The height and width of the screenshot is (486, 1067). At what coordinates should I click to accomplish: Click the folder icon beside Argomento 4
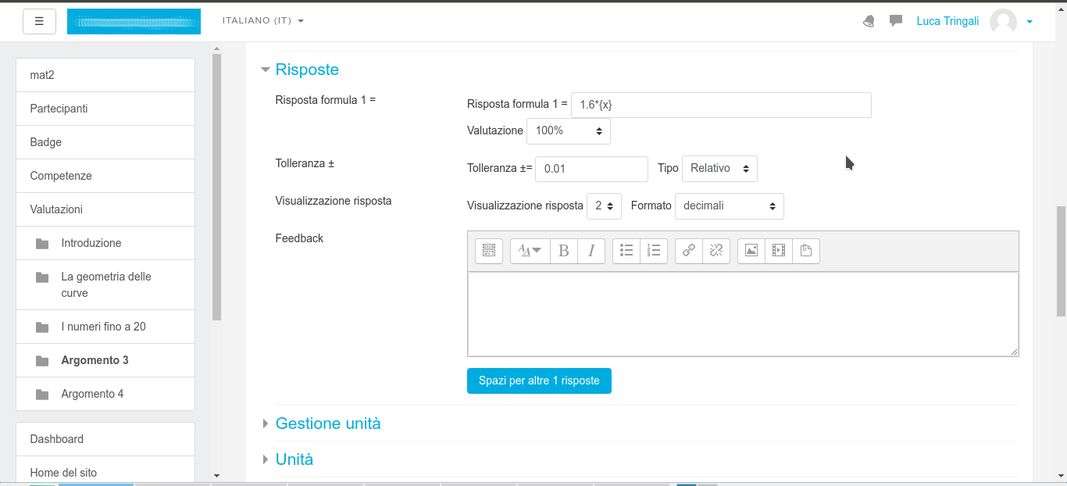tap(42, 394)
